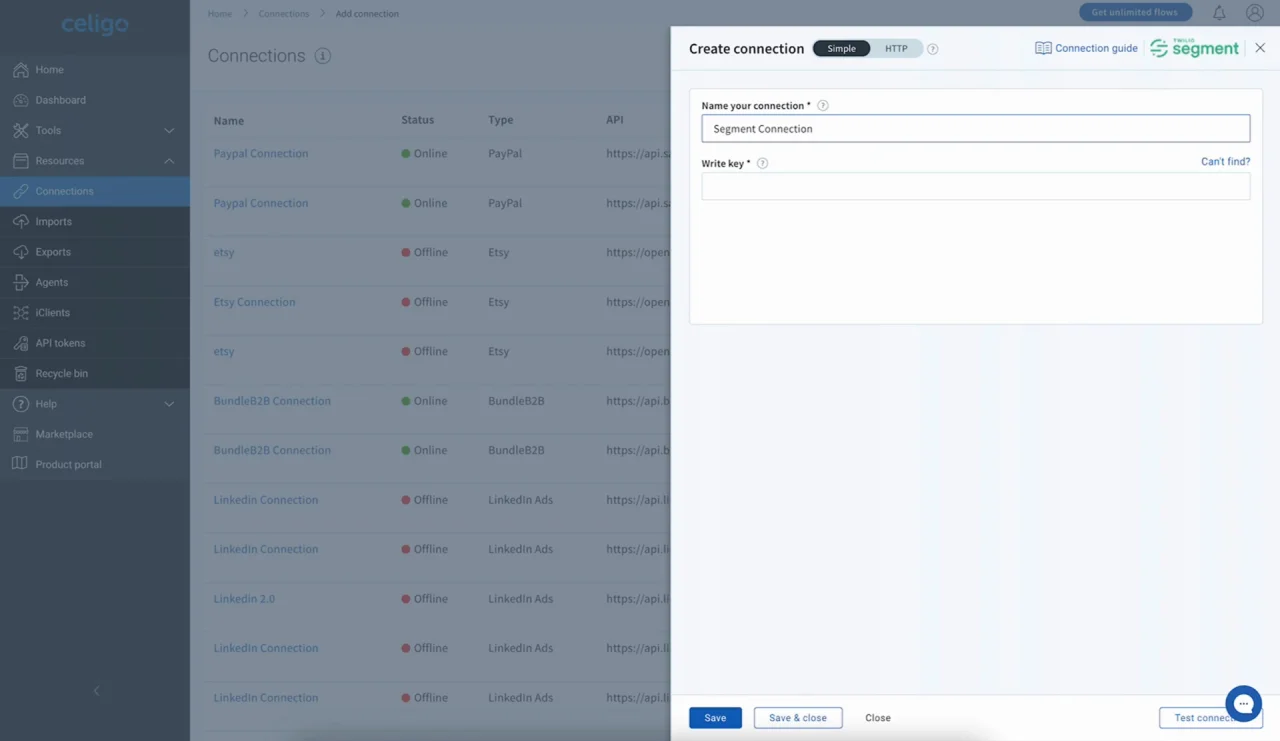Collapse the sidebar with the arrow
This screenshot has height=741, width=1280.
96,691
